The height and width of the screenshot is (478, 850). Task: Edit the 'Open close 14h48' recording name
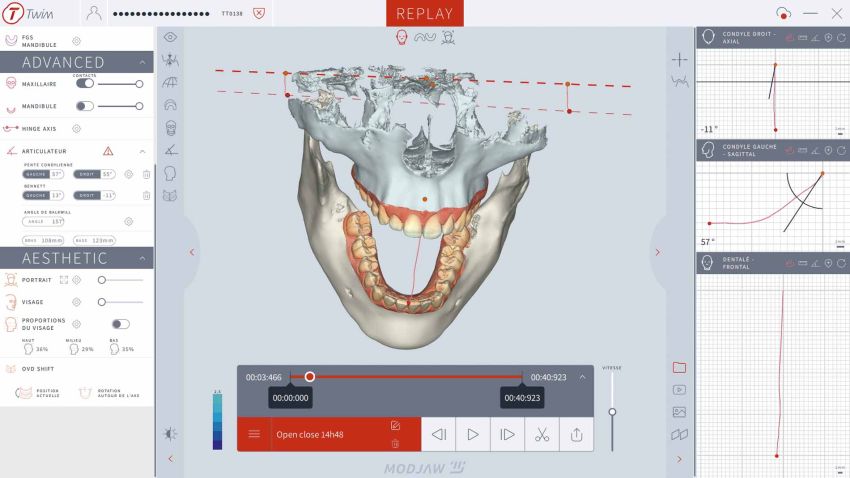tap(395, 425)
